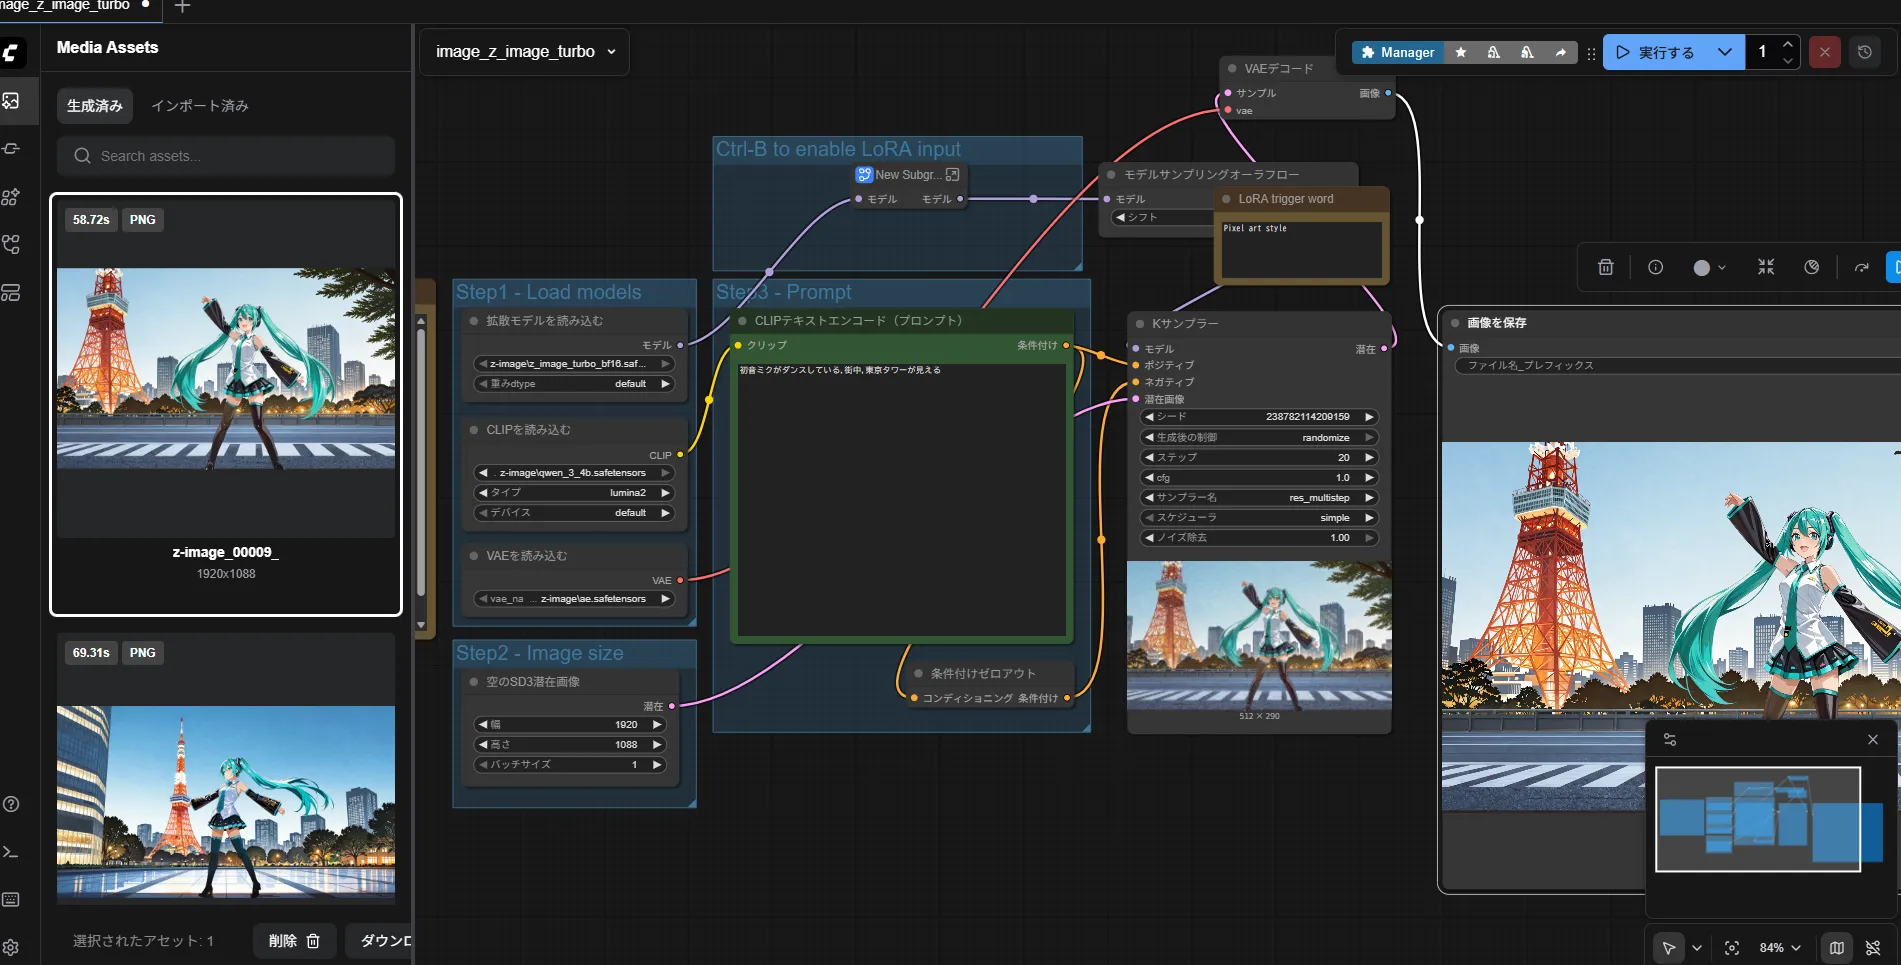This screenshot has height=965, width=1901.
Task: Open the 84% zoom level dropdown
Action: 1780,948
